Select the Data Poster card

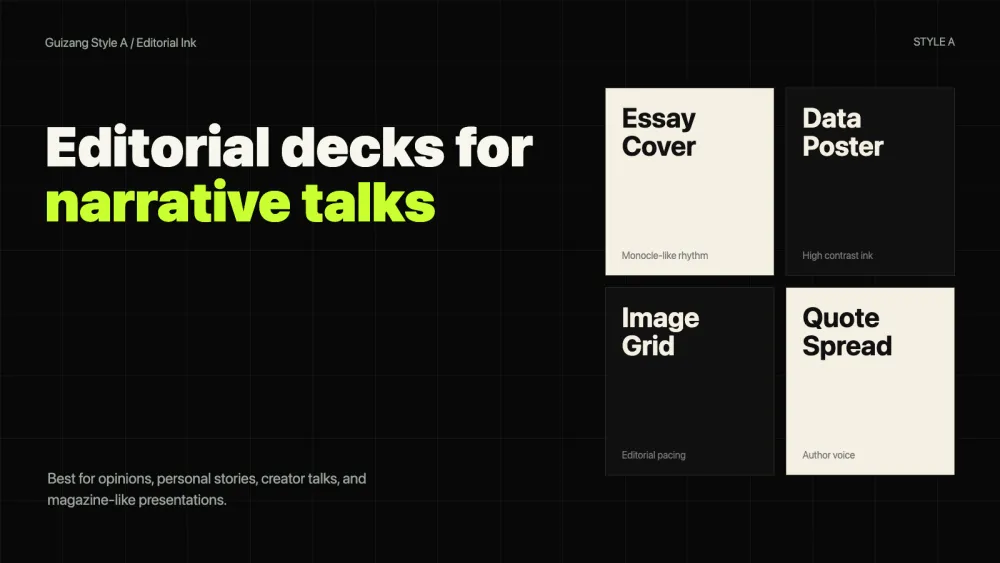tap(870, 182)
